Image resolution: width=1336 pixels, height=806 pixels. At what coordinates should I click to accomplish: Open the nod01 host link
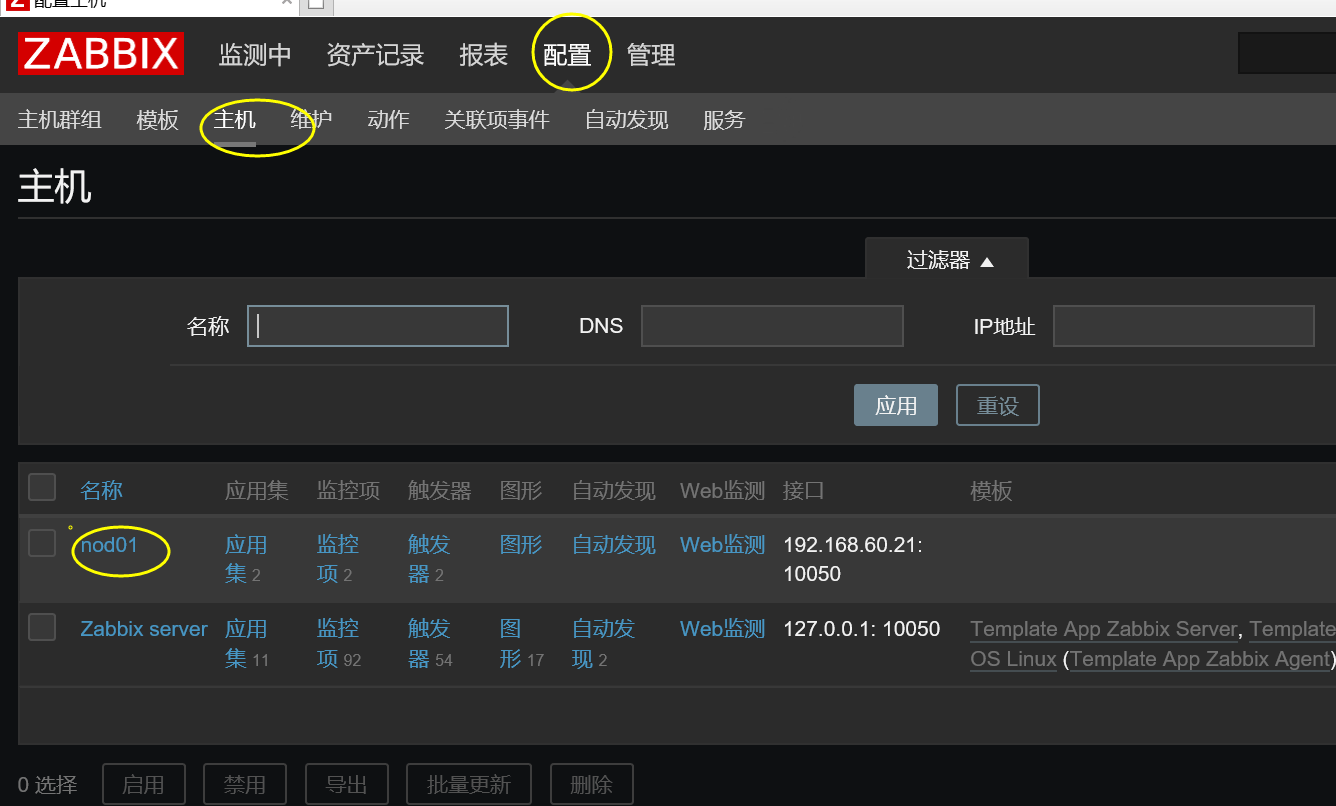click(x=109, y=545)
